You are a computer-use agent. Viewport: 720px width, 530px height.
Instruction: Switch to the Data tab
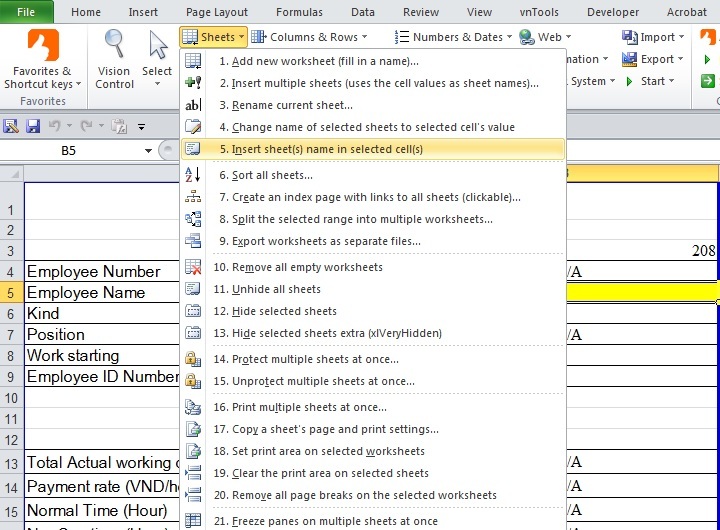tap(363, 12)
